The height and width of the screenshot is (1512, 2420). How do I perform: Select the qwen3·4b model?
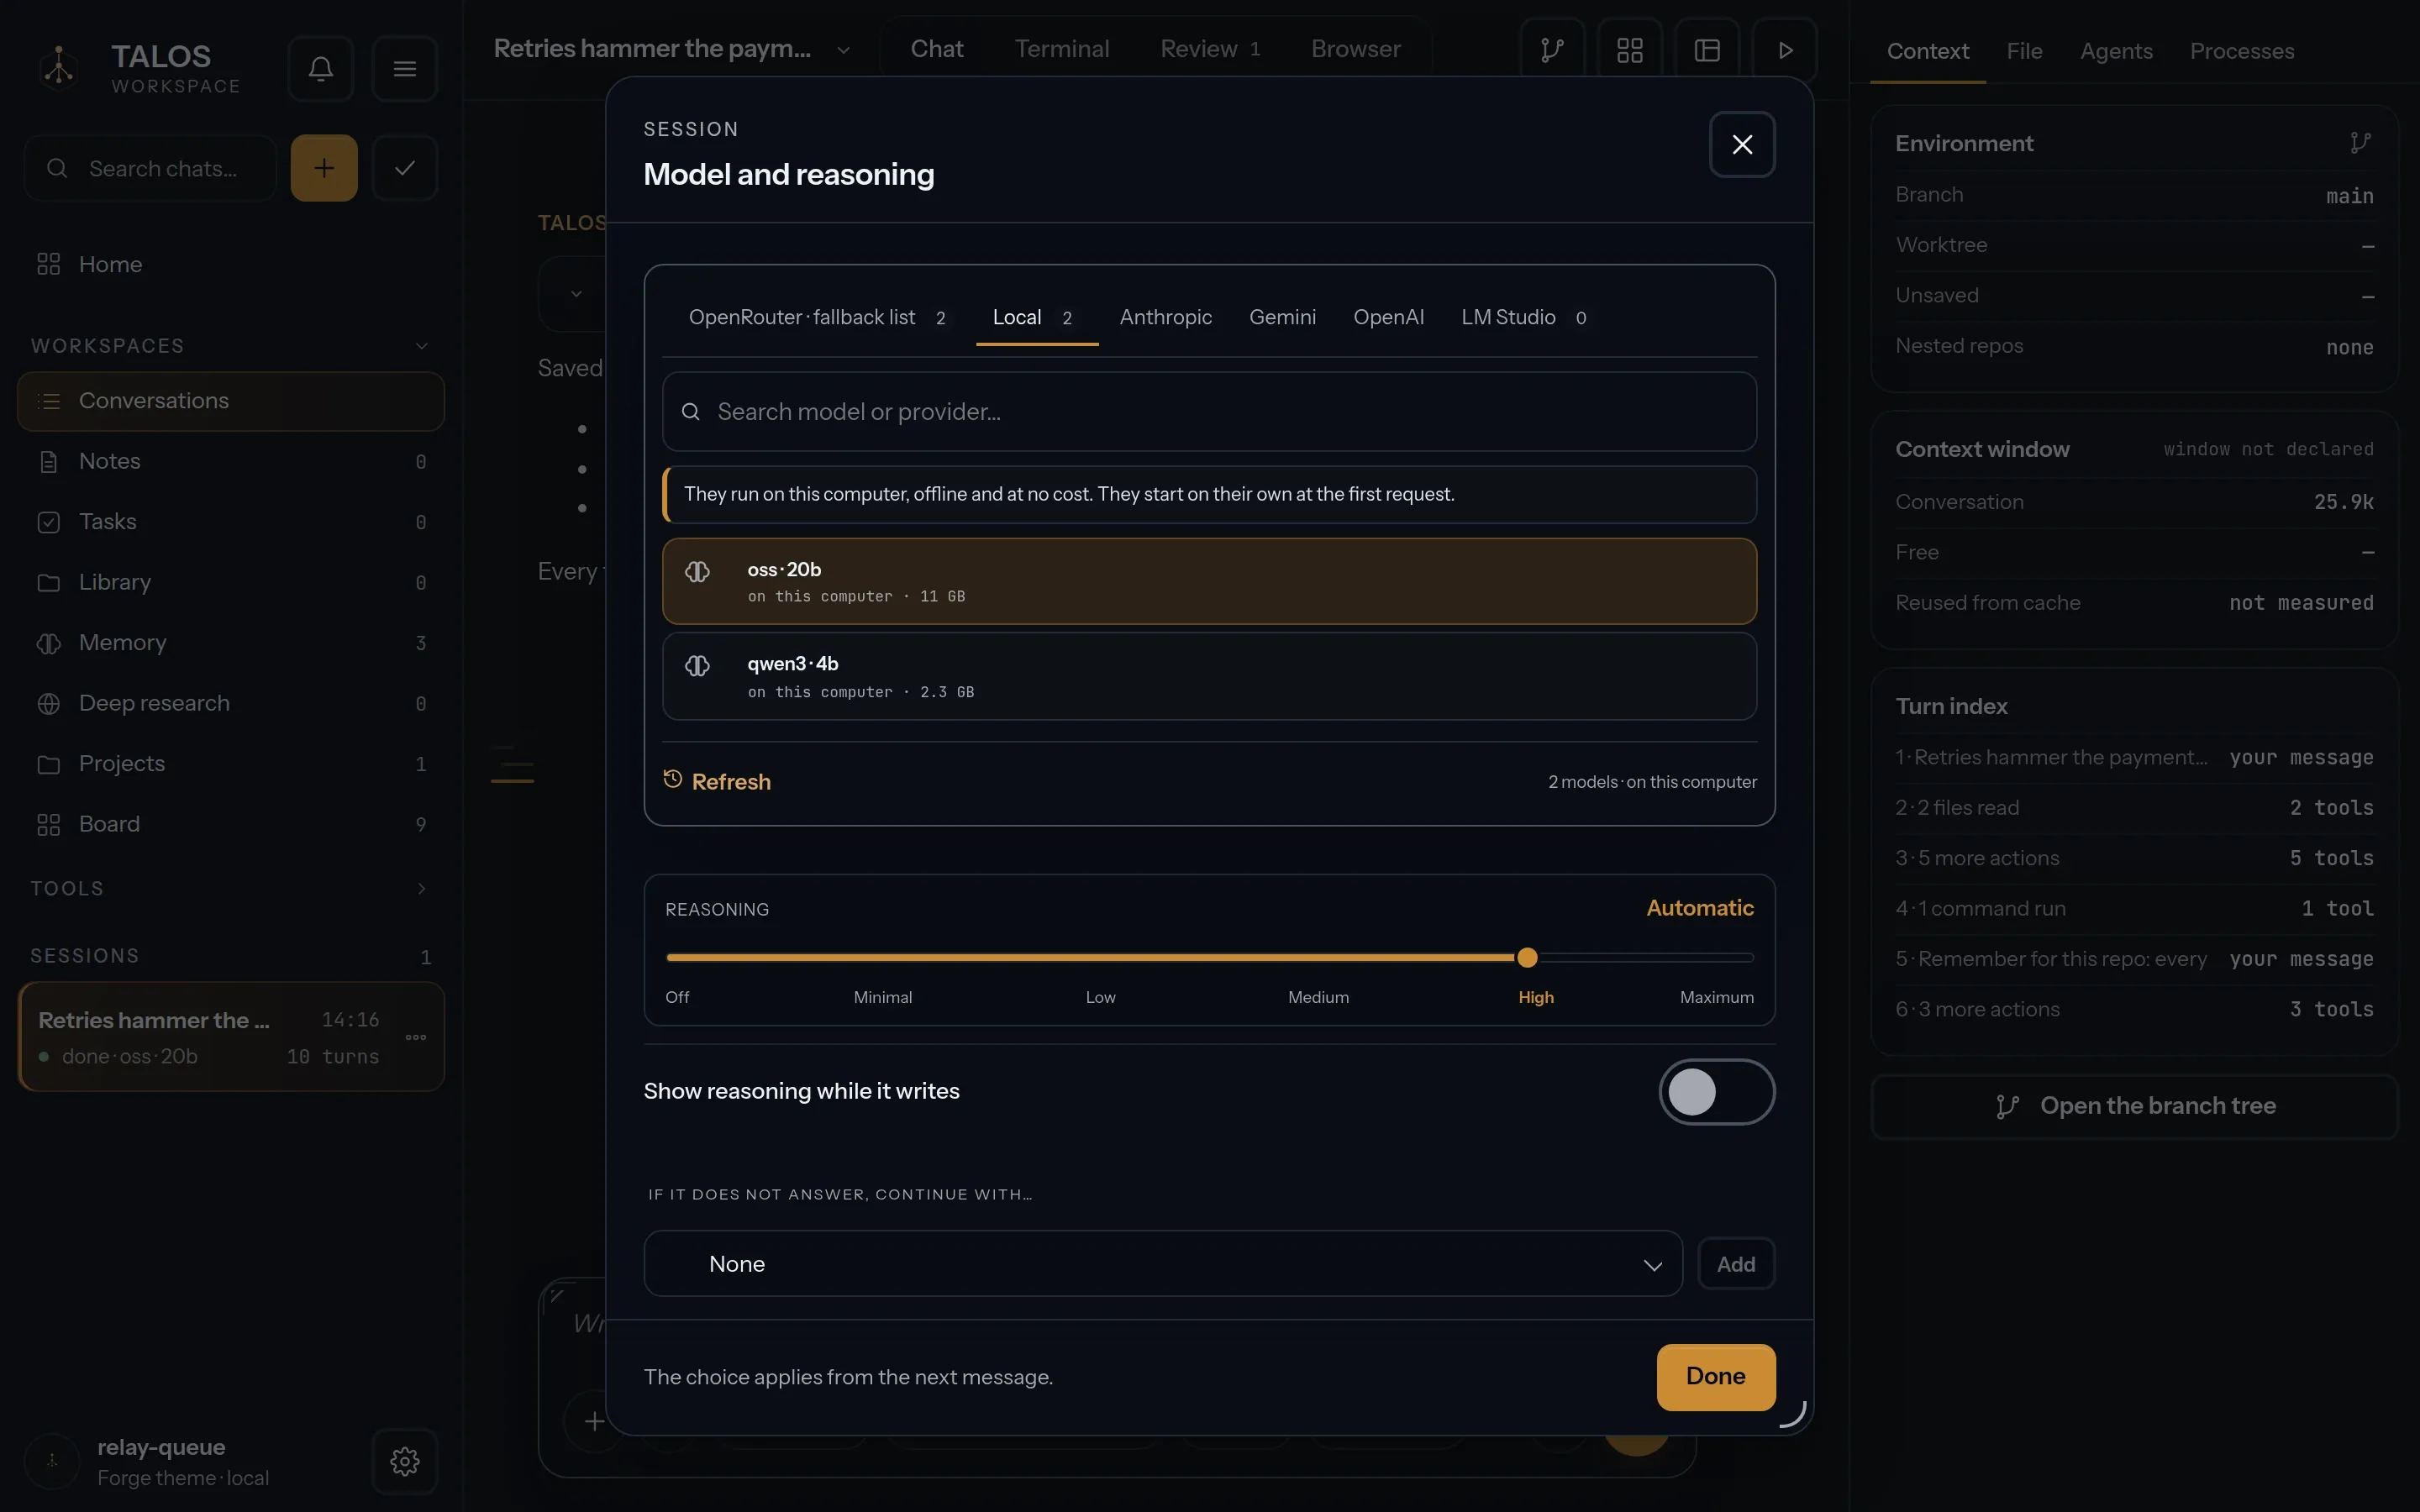click(x=1209, y=676)
